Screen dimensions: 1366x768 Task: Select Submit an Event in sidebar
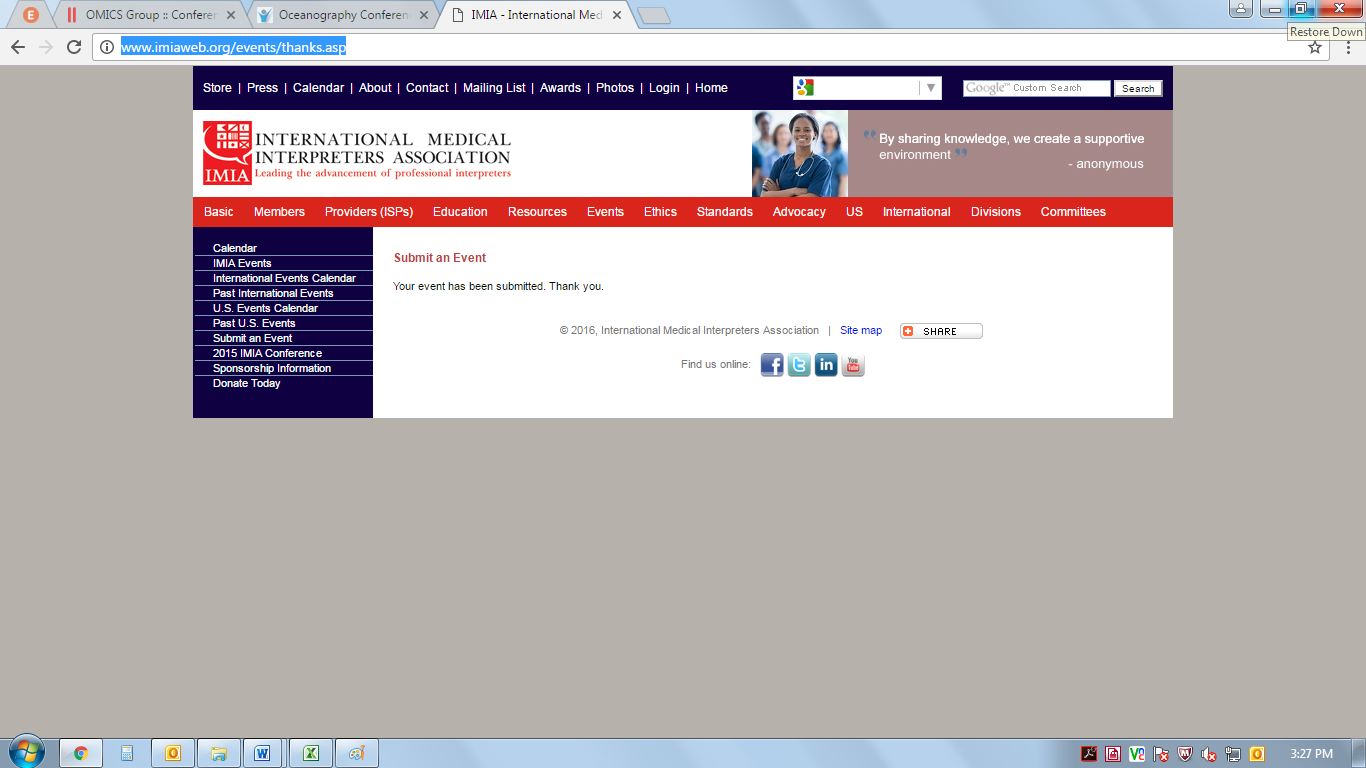[x=252, y=338]
